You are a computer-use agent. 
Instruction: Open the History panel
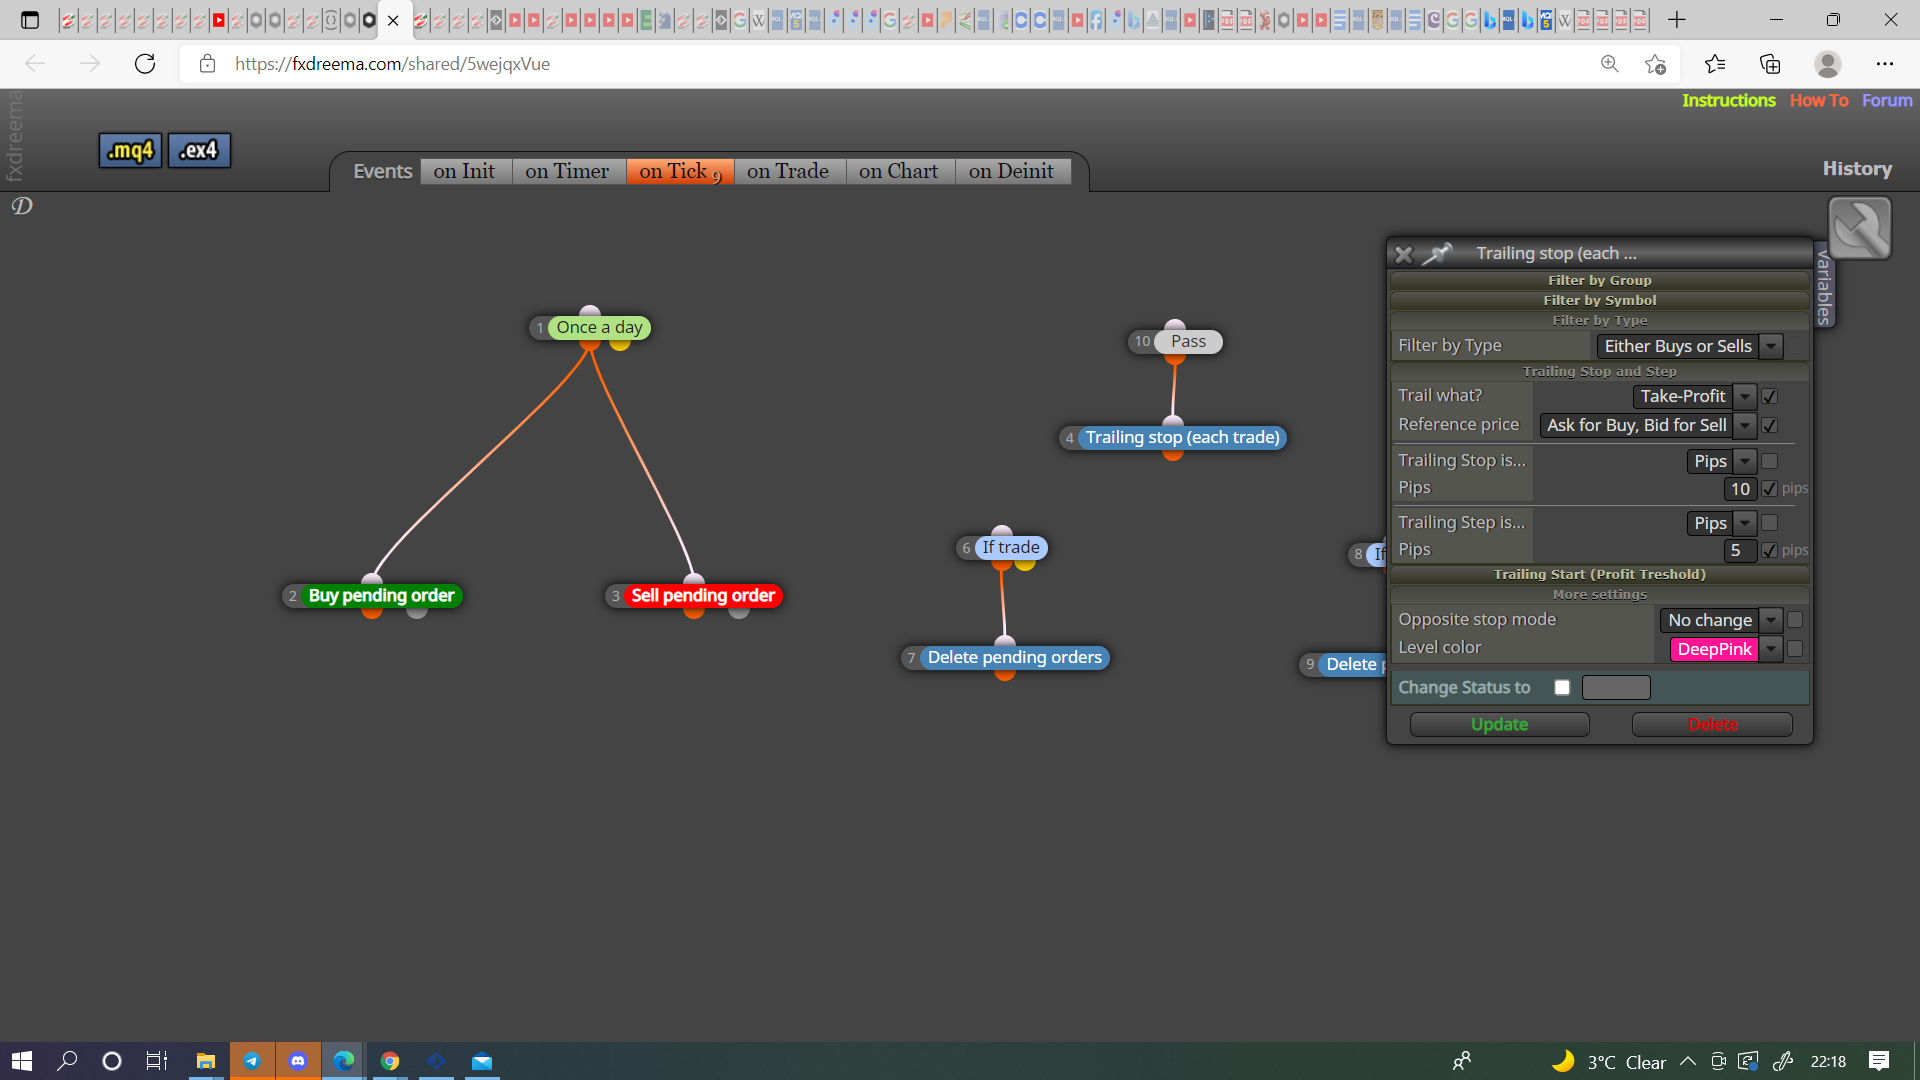[1857, 168]
